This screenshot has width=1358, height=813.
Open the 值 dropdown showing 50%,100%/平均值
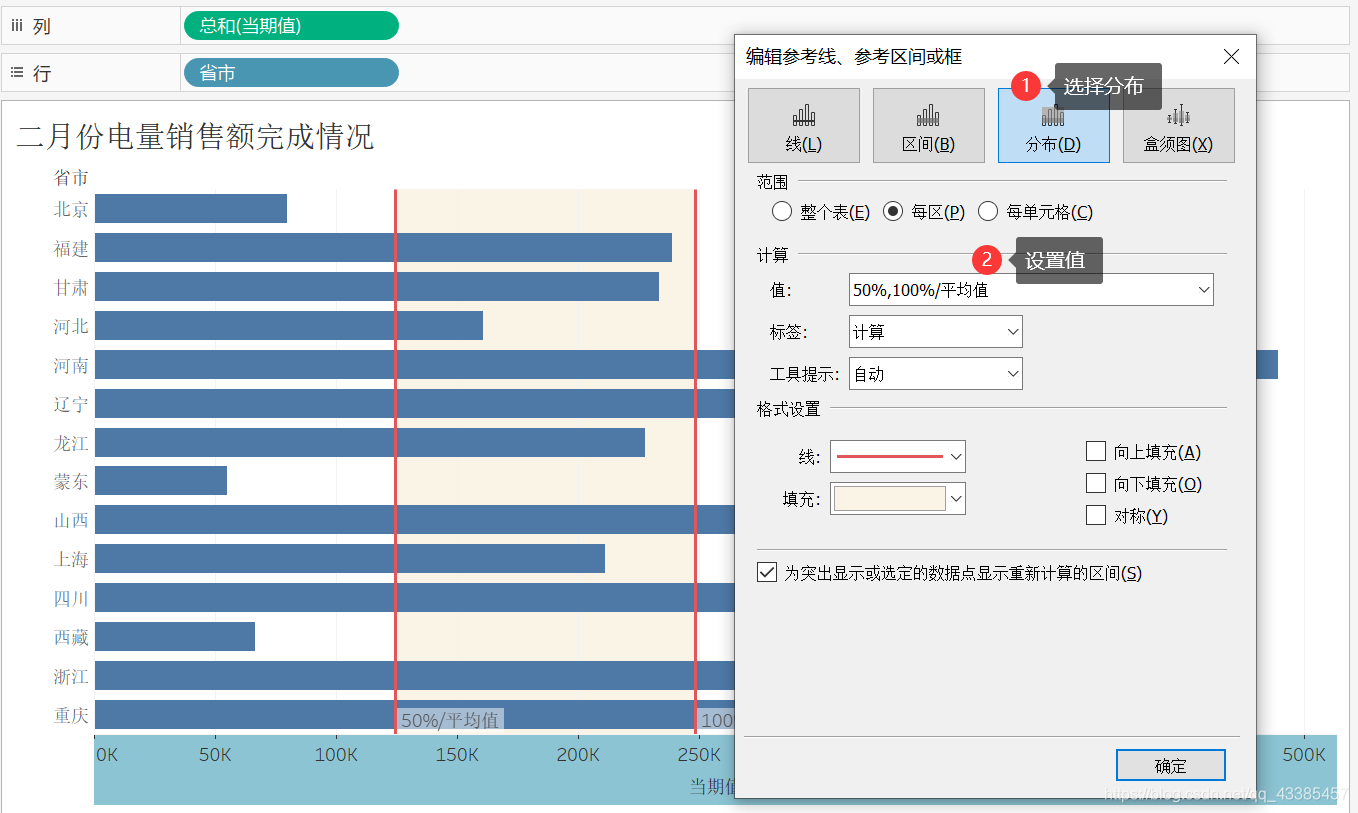(1031, 290)
